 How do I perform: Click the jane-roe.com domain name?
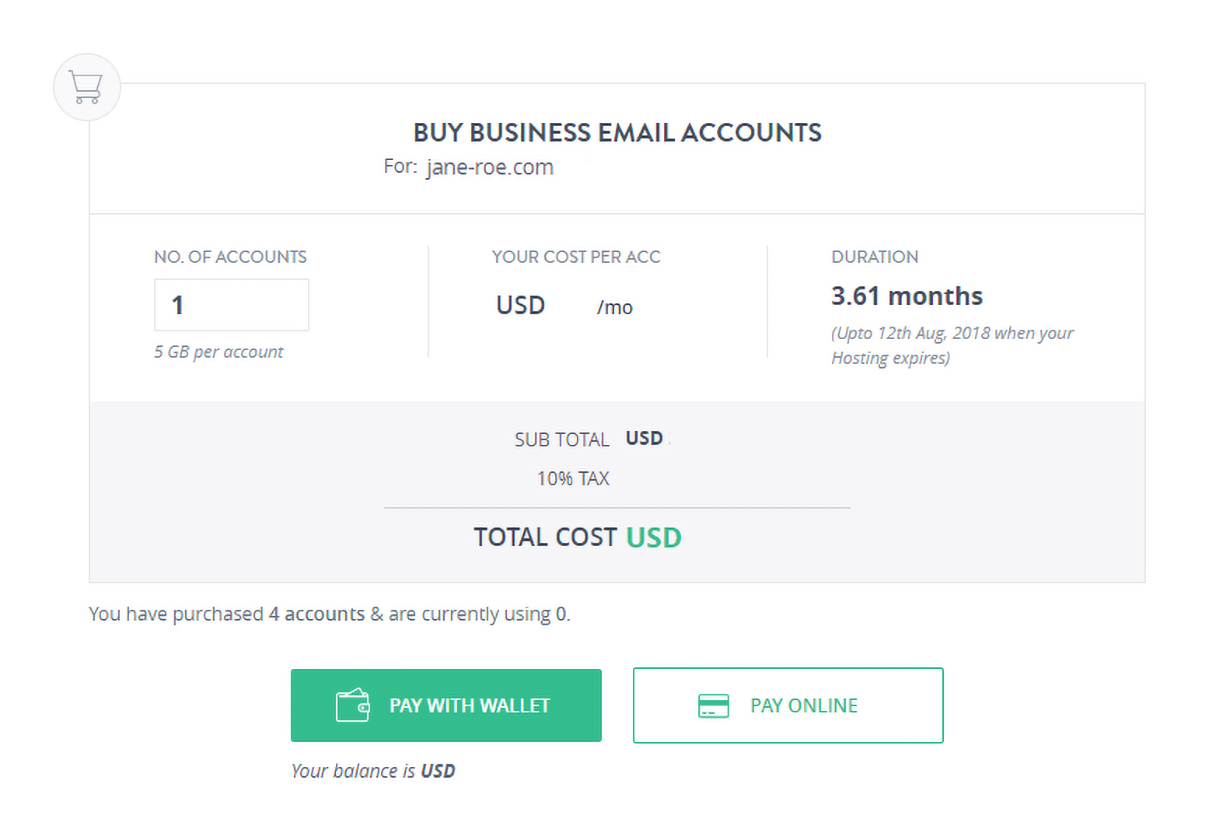(x=489, y=167)
